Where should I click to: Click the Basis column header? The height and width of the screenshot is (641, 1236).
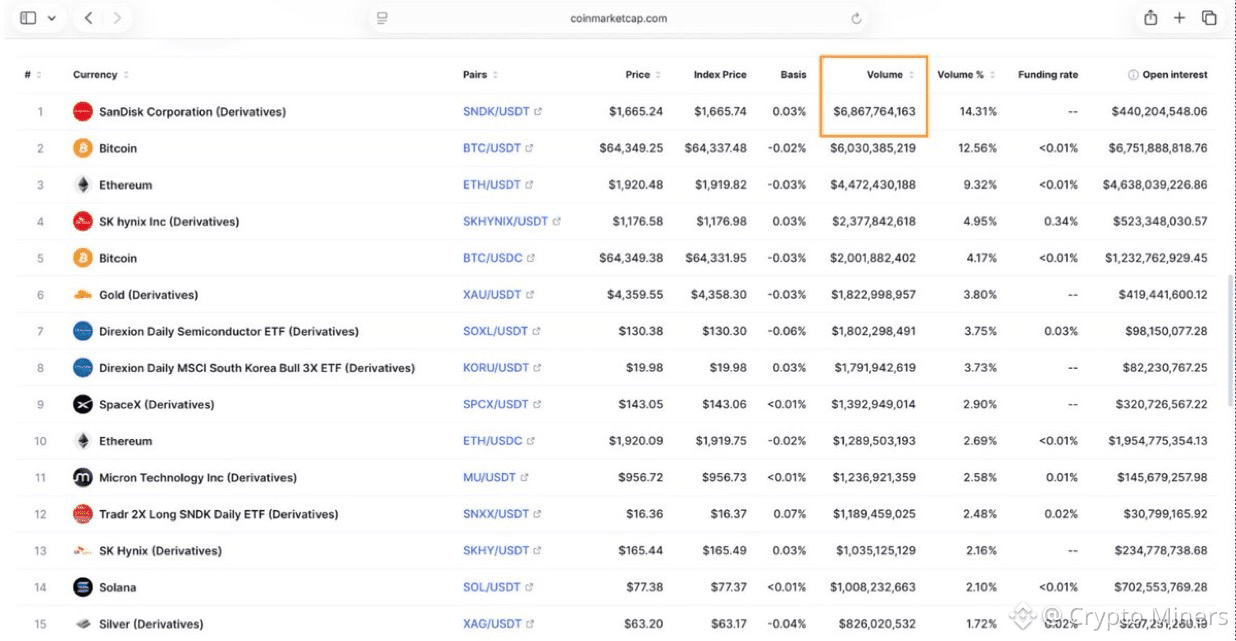[x=793, y=75]
